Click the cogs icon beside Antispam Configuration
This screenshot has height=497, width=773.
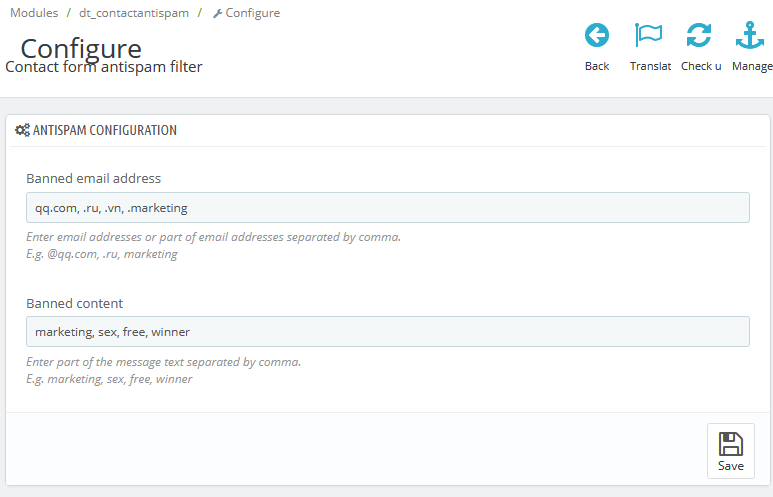(22, 131)
